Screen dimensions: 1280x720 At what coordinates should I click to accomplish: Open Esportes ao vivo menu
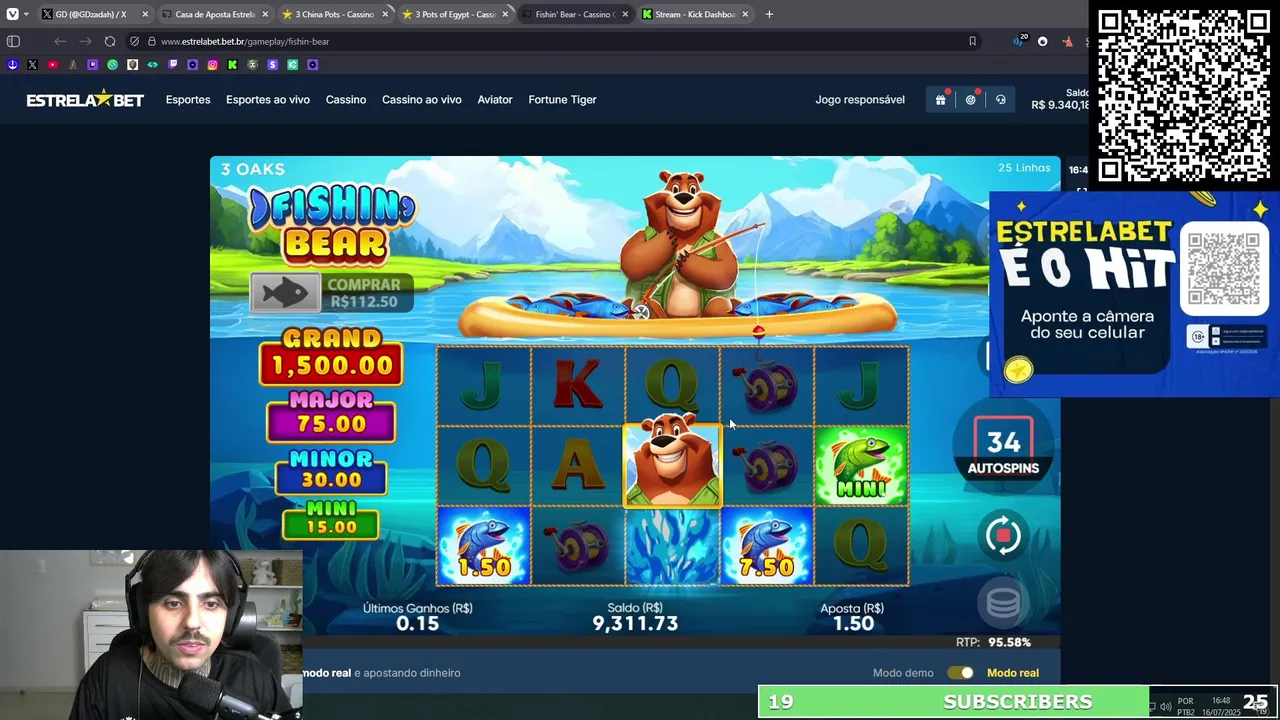[268, 100]
